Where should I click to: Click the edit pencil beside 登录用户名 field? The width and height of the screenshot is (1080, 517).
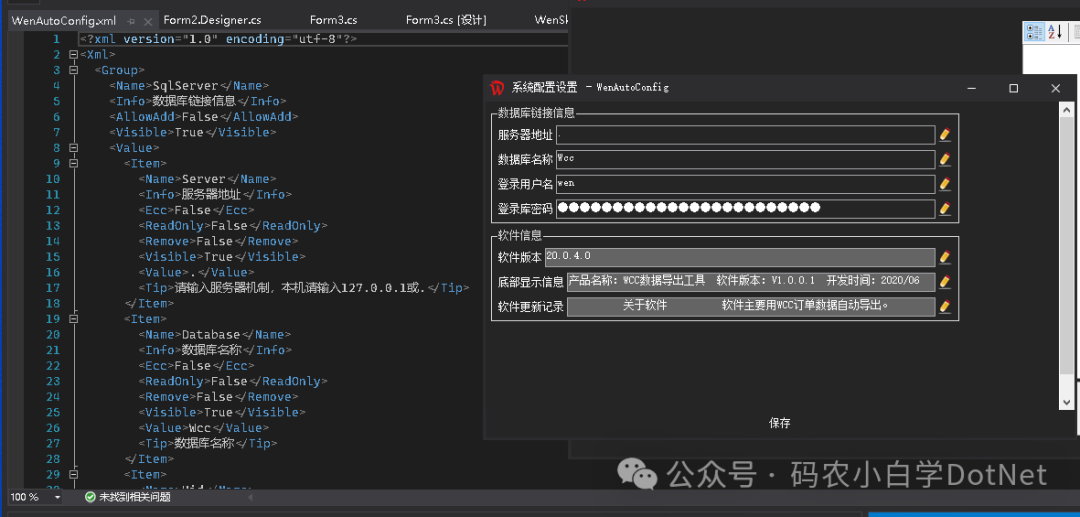[x=945, y=184]
